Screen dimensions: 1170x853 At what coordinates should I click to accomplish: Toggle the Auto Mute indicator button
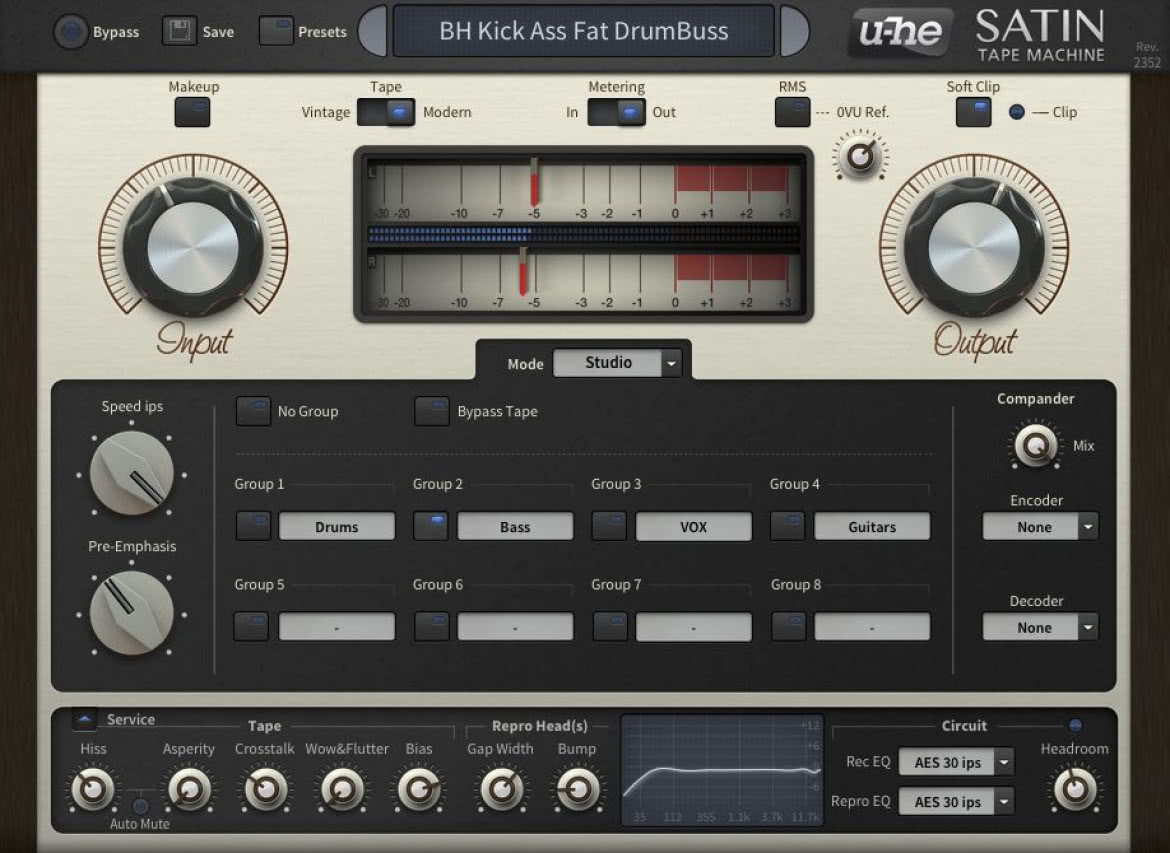pos(140,806)
